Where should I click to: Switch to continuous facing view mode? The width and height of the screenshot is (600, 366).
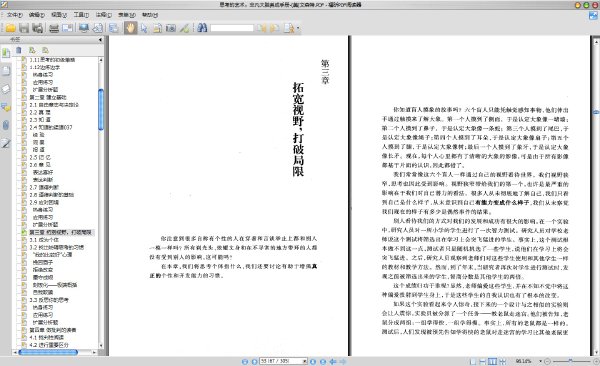point(502,361)
